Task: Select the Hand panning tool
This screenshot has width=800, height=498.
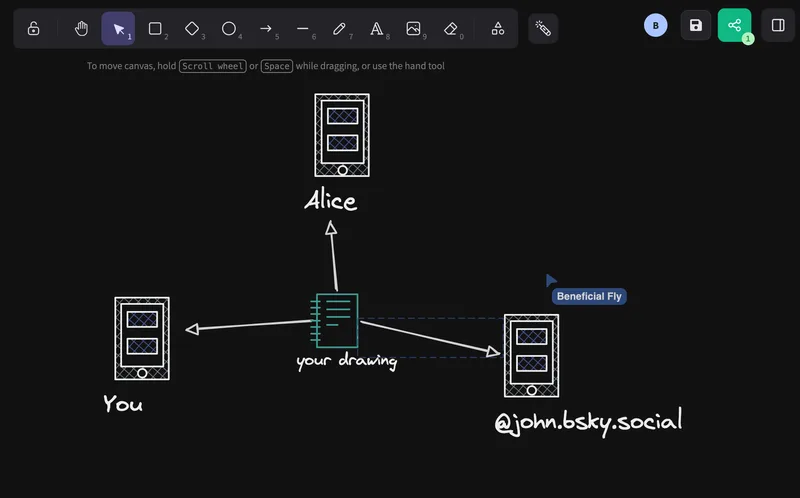Action: coord(81,29)
